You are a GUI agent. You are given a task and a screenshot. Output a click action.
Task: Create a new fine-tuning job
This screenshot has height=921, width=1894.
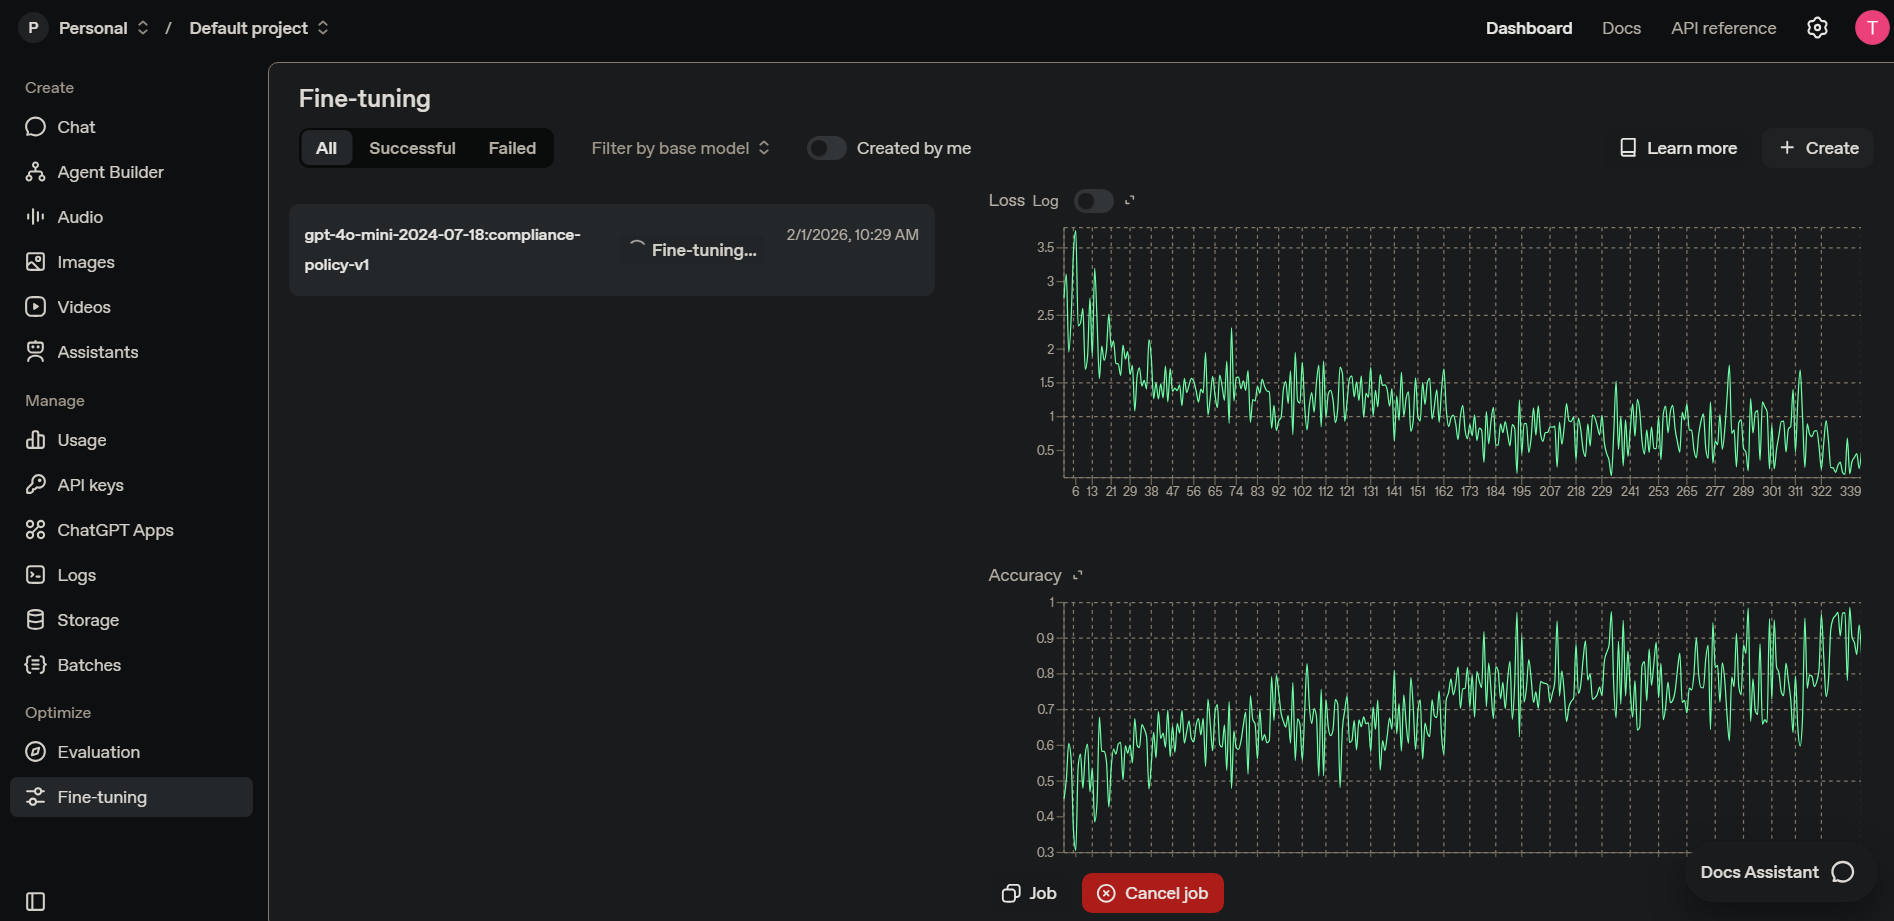(x=1818, y=148)
